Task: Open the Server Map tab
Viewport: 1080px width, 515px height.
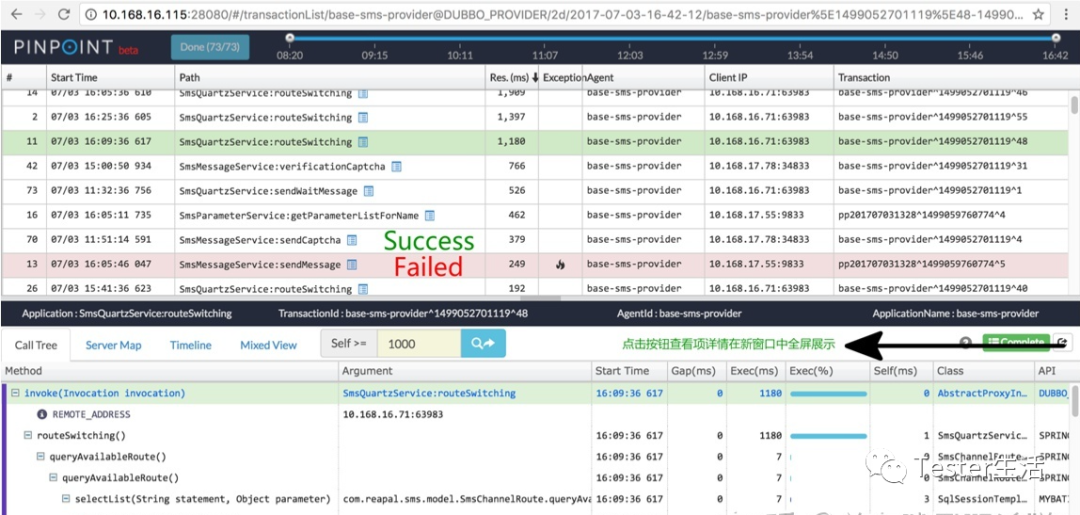Action: pyautogui.click(x=113, y=345)
